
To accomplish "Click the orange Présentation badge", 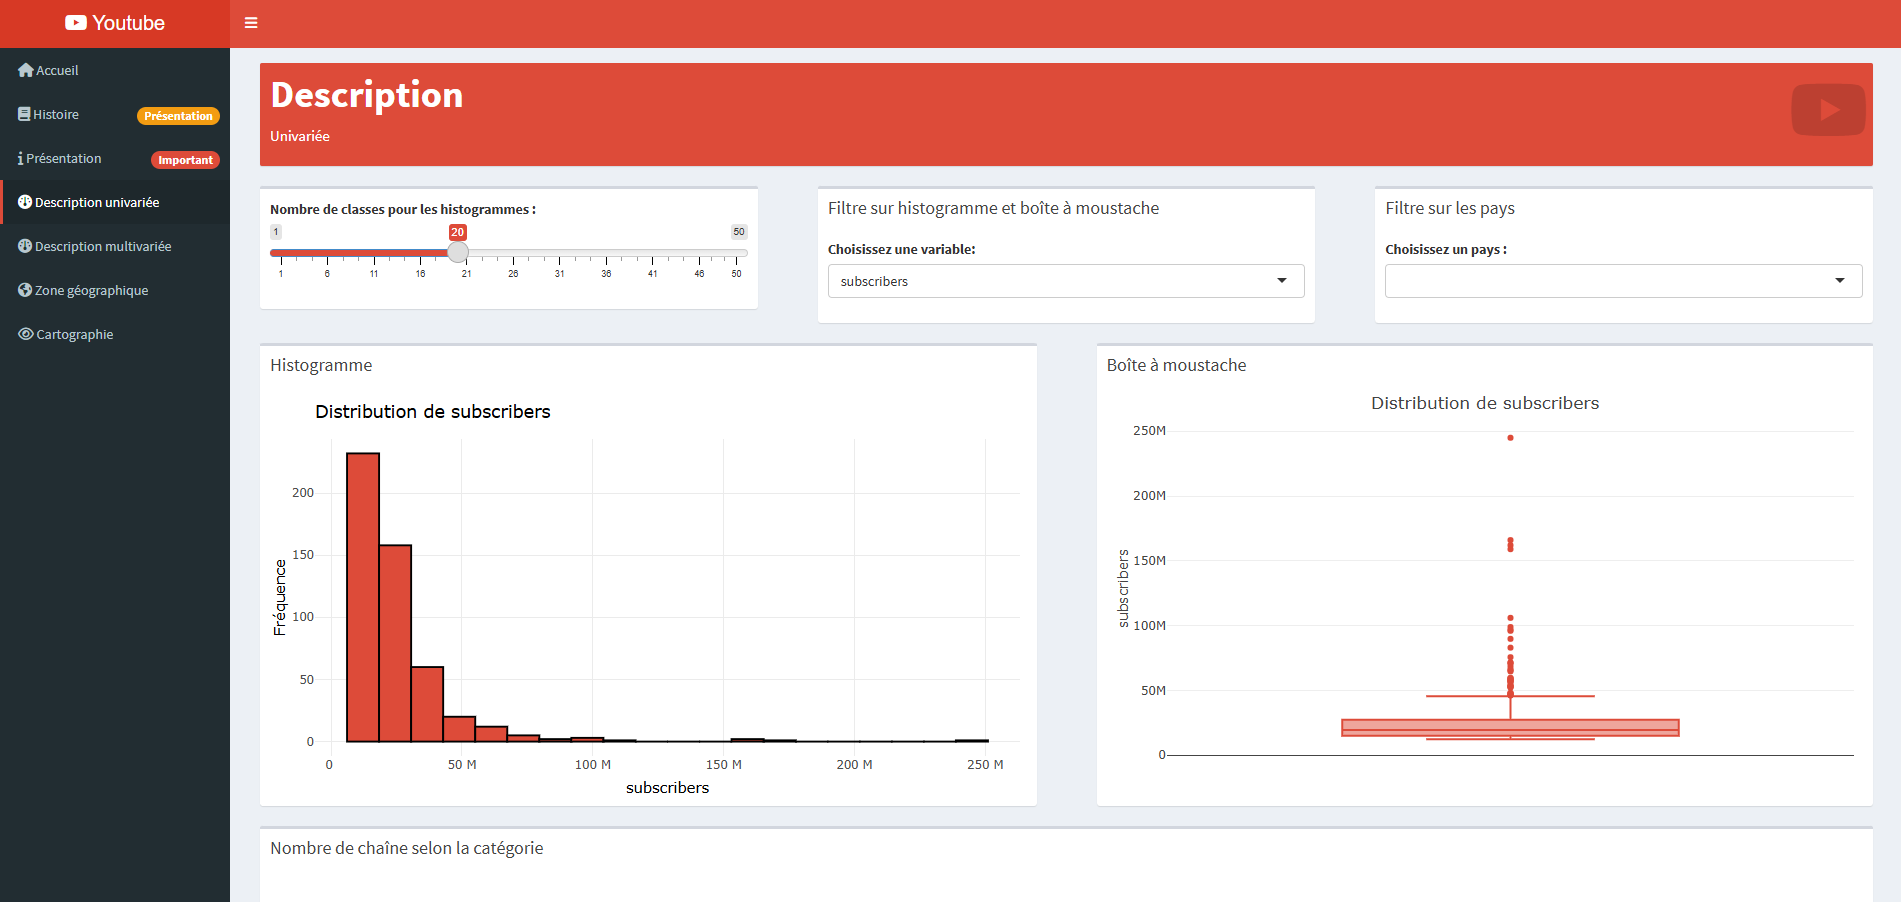I will [x=178, y=116].
